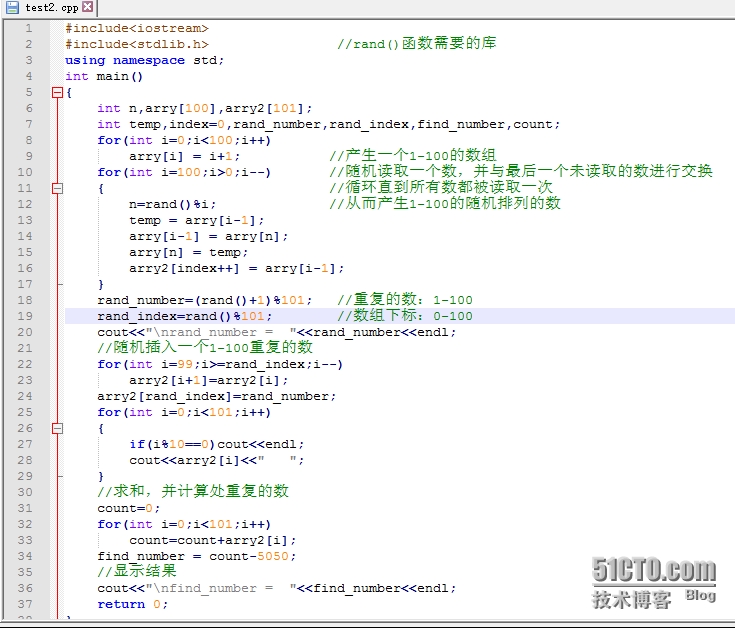The height and width of the screenshot is (628, 735).
Task: Click 'for(int i=99;i>=rand_index;i--)' loop header
Action: (220, 364)
